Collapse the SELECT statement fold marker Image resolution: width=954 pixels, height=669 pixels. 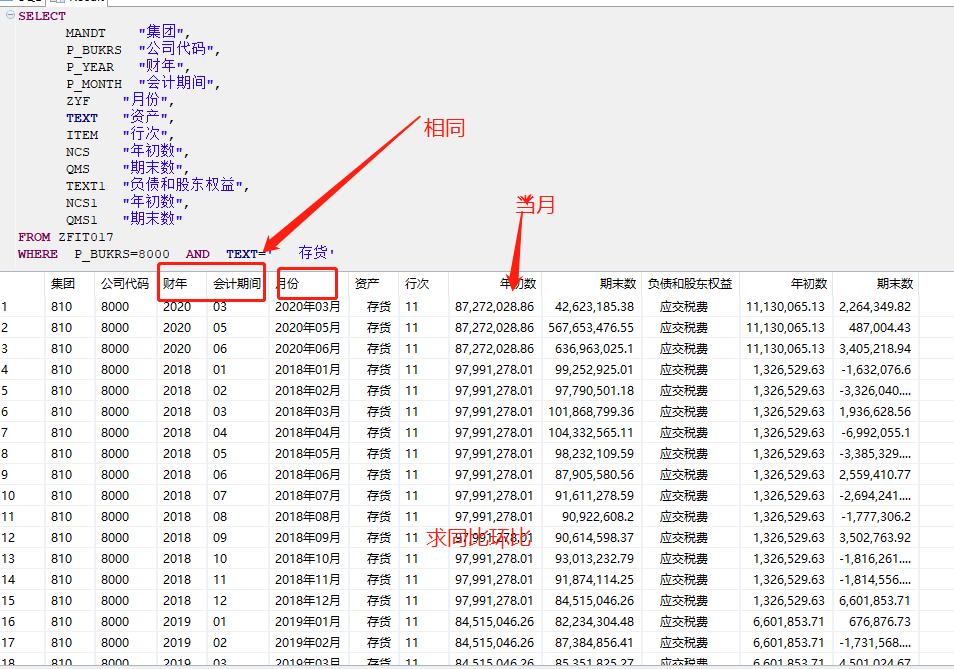tap(10, 15)
